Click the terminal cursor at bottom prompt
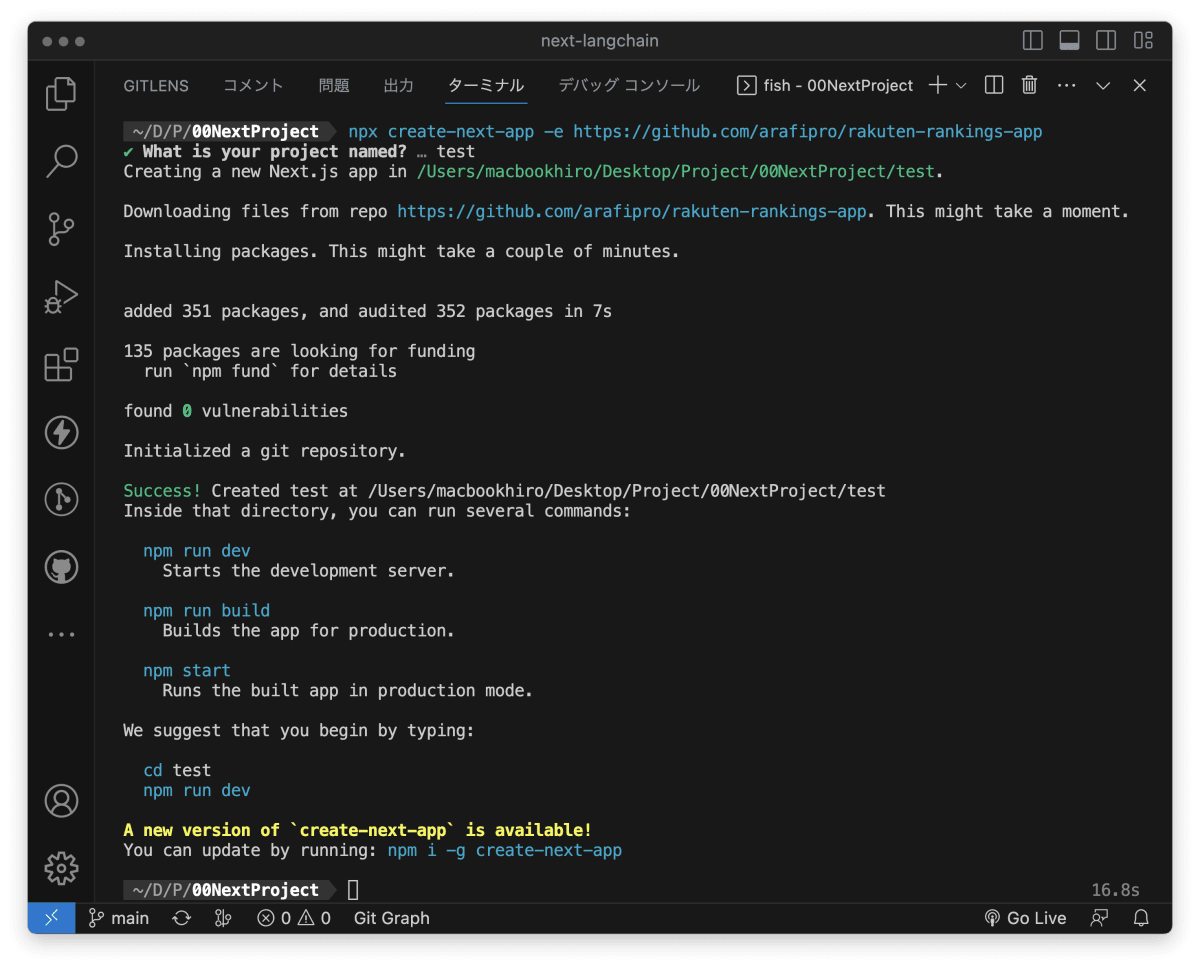Viewport: 1200px width, 968px height. 353,890
